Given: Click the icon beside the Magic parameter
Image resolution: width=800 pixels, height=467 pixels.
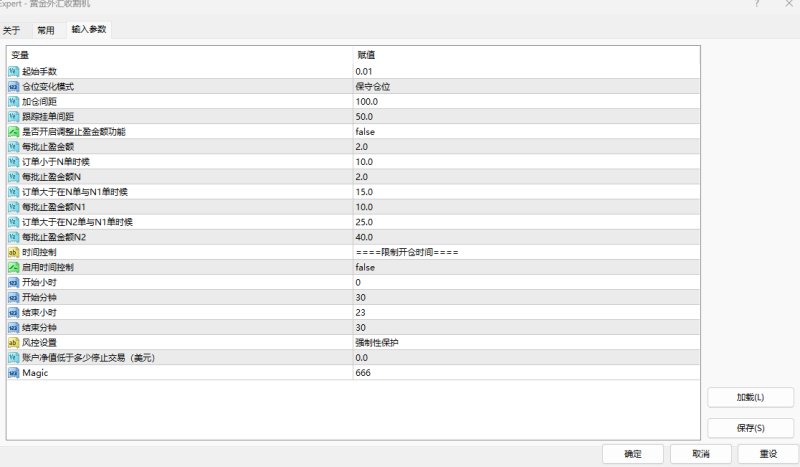Looking at the screenshot, I should click(x=14, y=372).
